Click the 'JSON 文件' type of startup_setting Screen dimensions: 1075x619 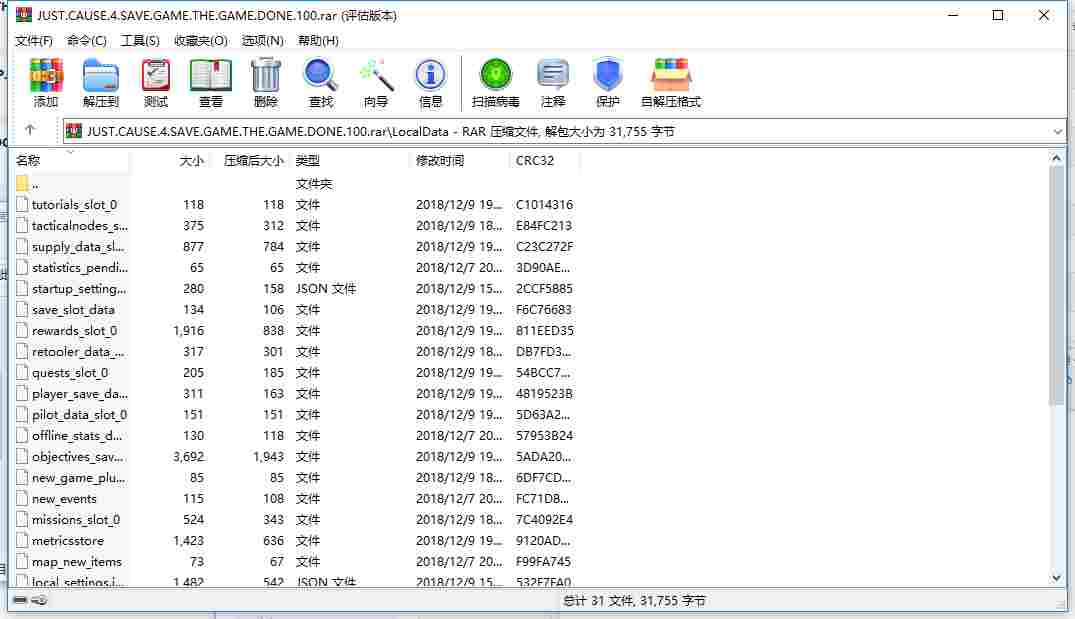(326, 289)
